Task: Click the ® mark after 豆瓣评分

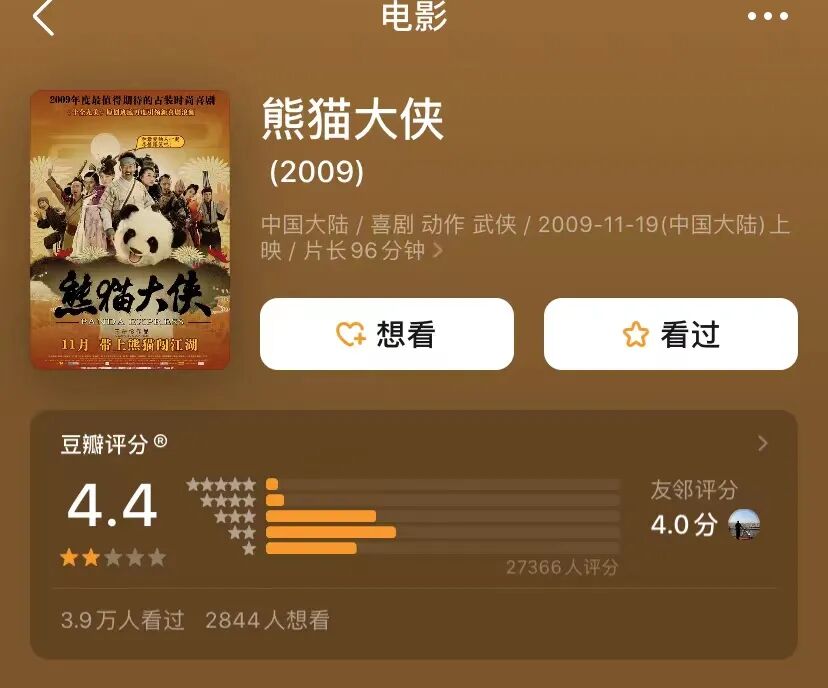Action: click(x=161, y=441)
